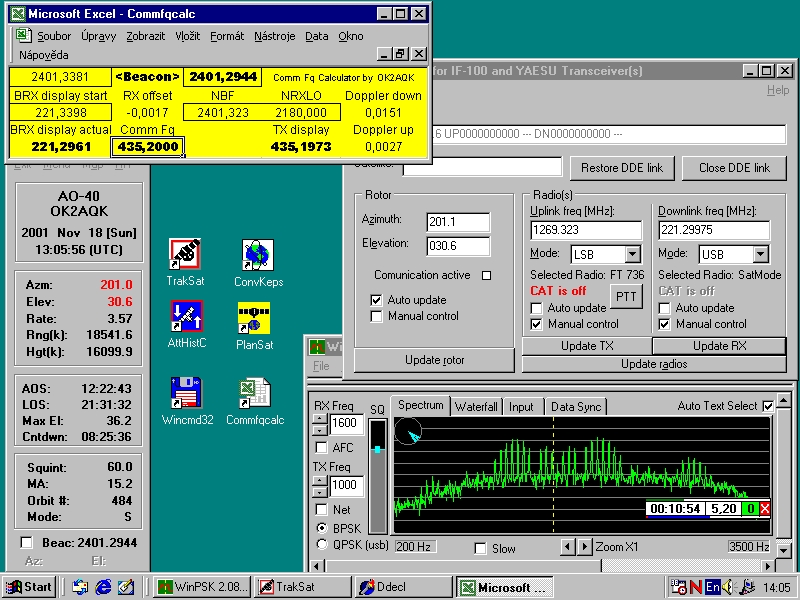This screenshot has width=800, height=600.
Task: Open the Nástroje menu in Excel
Action: point(274,36)
